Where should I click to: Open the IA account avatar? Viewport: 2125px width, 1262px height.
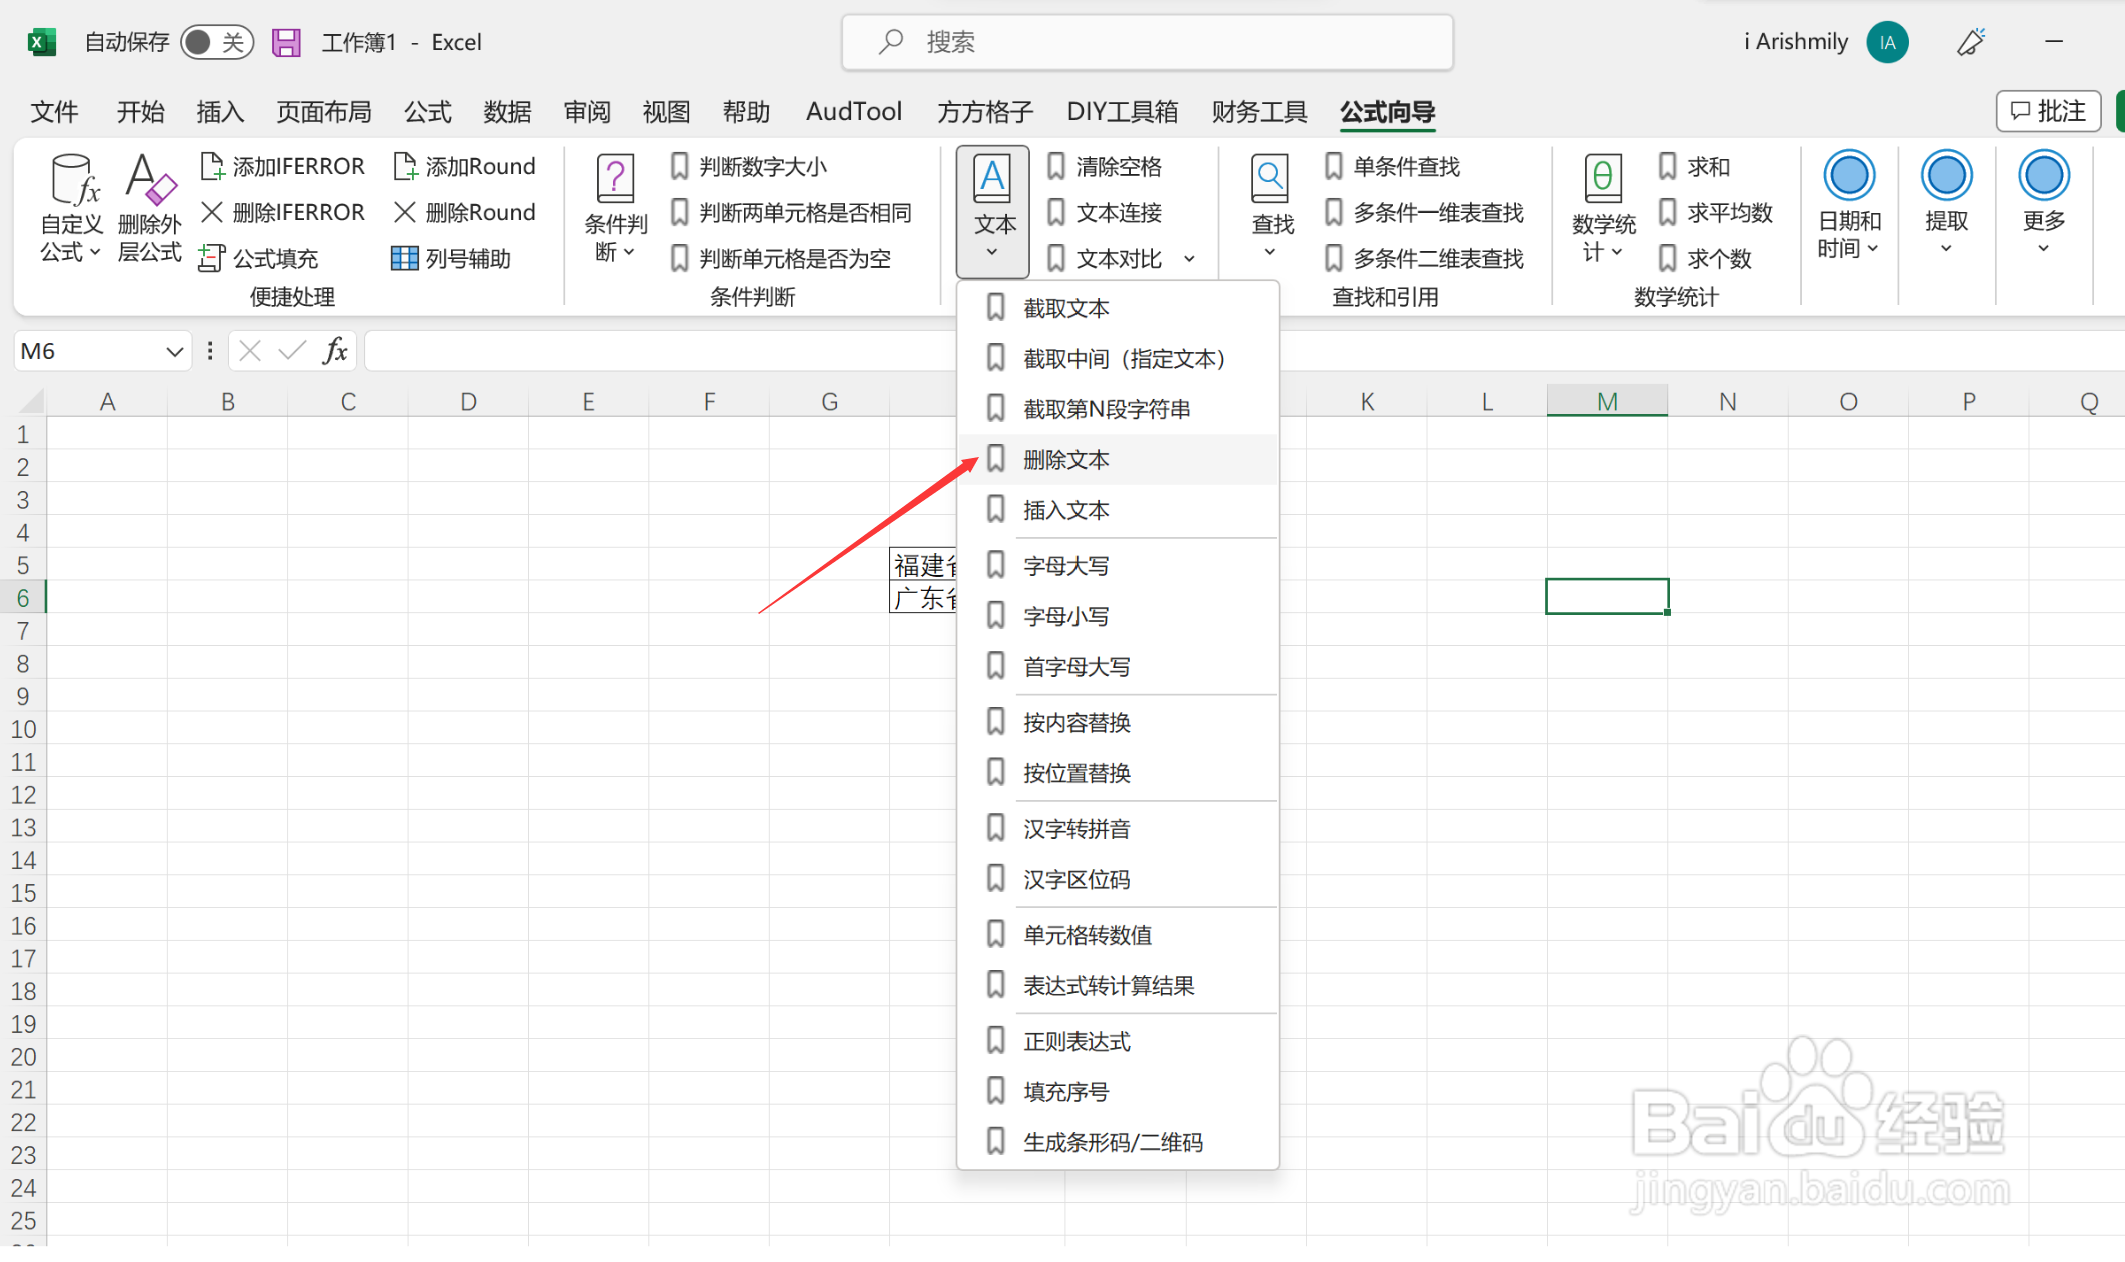point(1887,42)
